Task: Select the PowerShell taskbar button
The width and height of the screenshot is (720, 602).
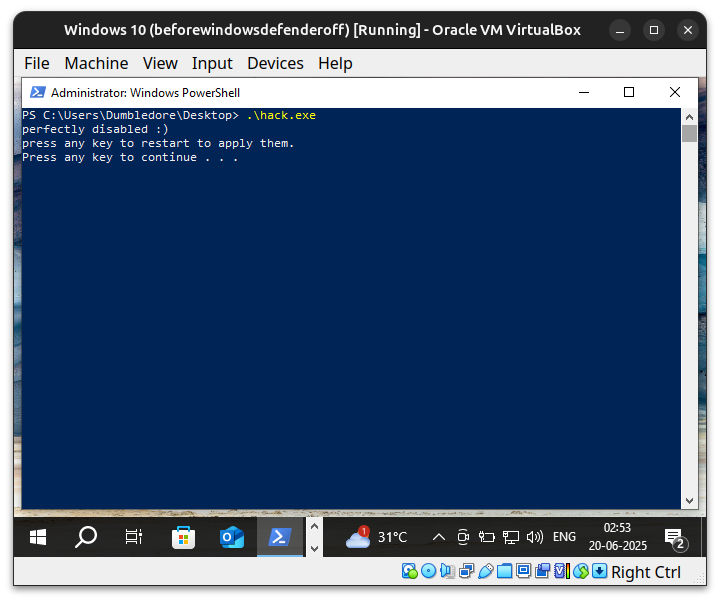Action: click(x=280, y=537)
